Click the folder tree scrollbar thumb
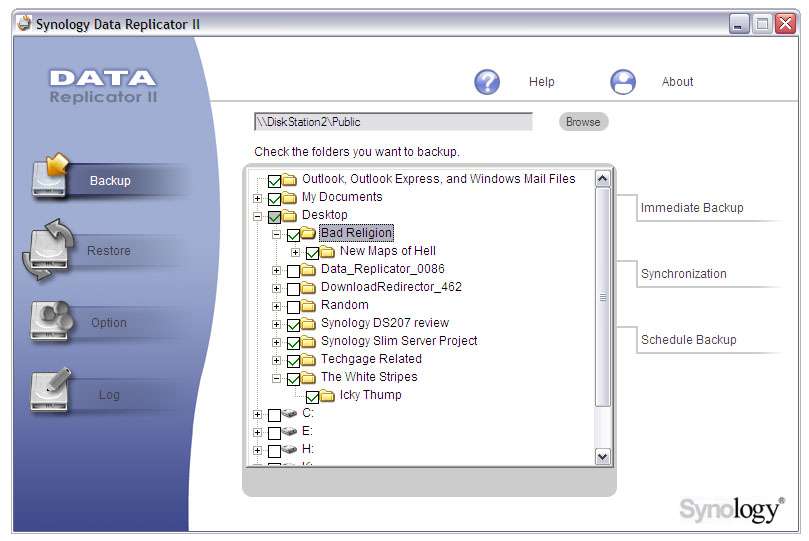The height and width of the screenshot is (541, 809). click(602, 297)
